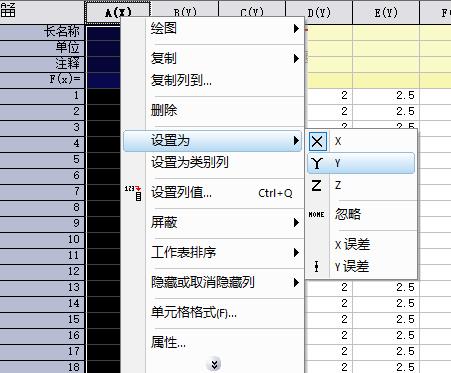Screen dimensions: 451x373
Task: Choose the Y designation icon in submenu
Action: 317,163
